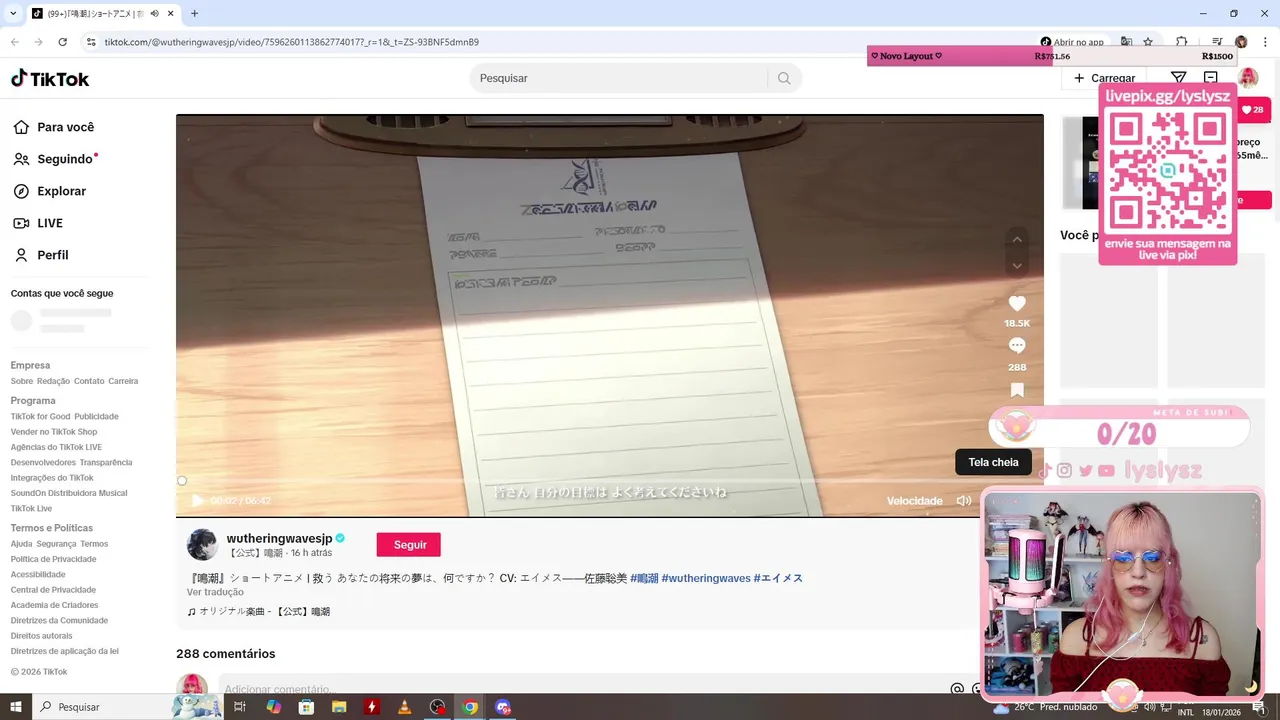Screen dimensions: 1280x720
Task: Show translation with Ver tradução
Action: (x=215, y=592)
